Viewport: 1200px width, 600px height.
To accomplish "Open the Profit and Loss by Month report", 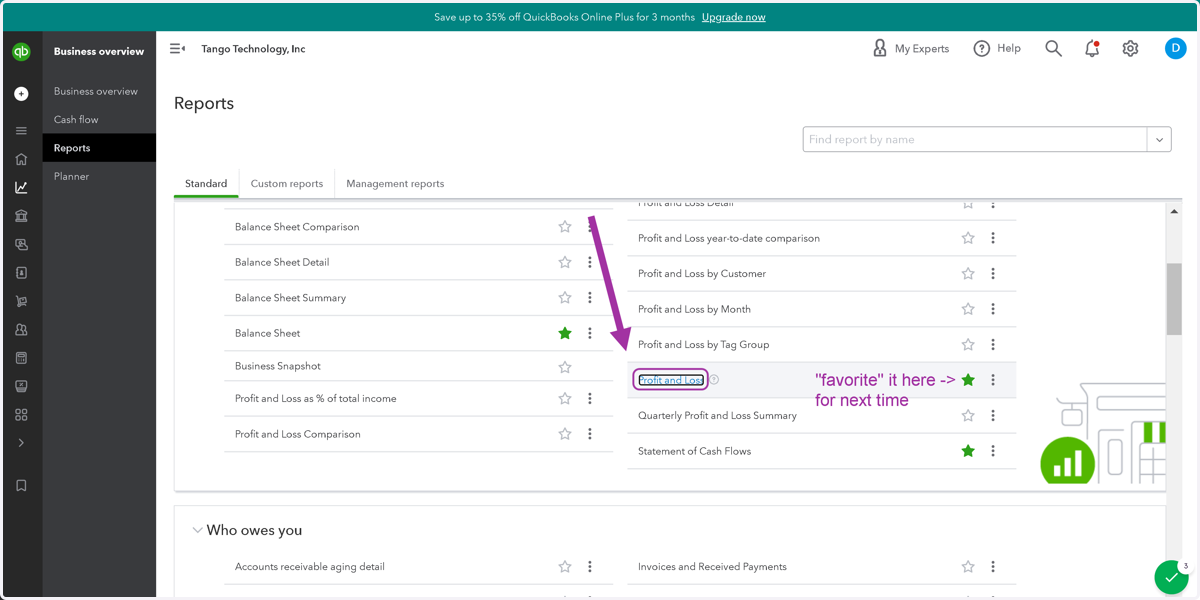I will click(694, 309).
